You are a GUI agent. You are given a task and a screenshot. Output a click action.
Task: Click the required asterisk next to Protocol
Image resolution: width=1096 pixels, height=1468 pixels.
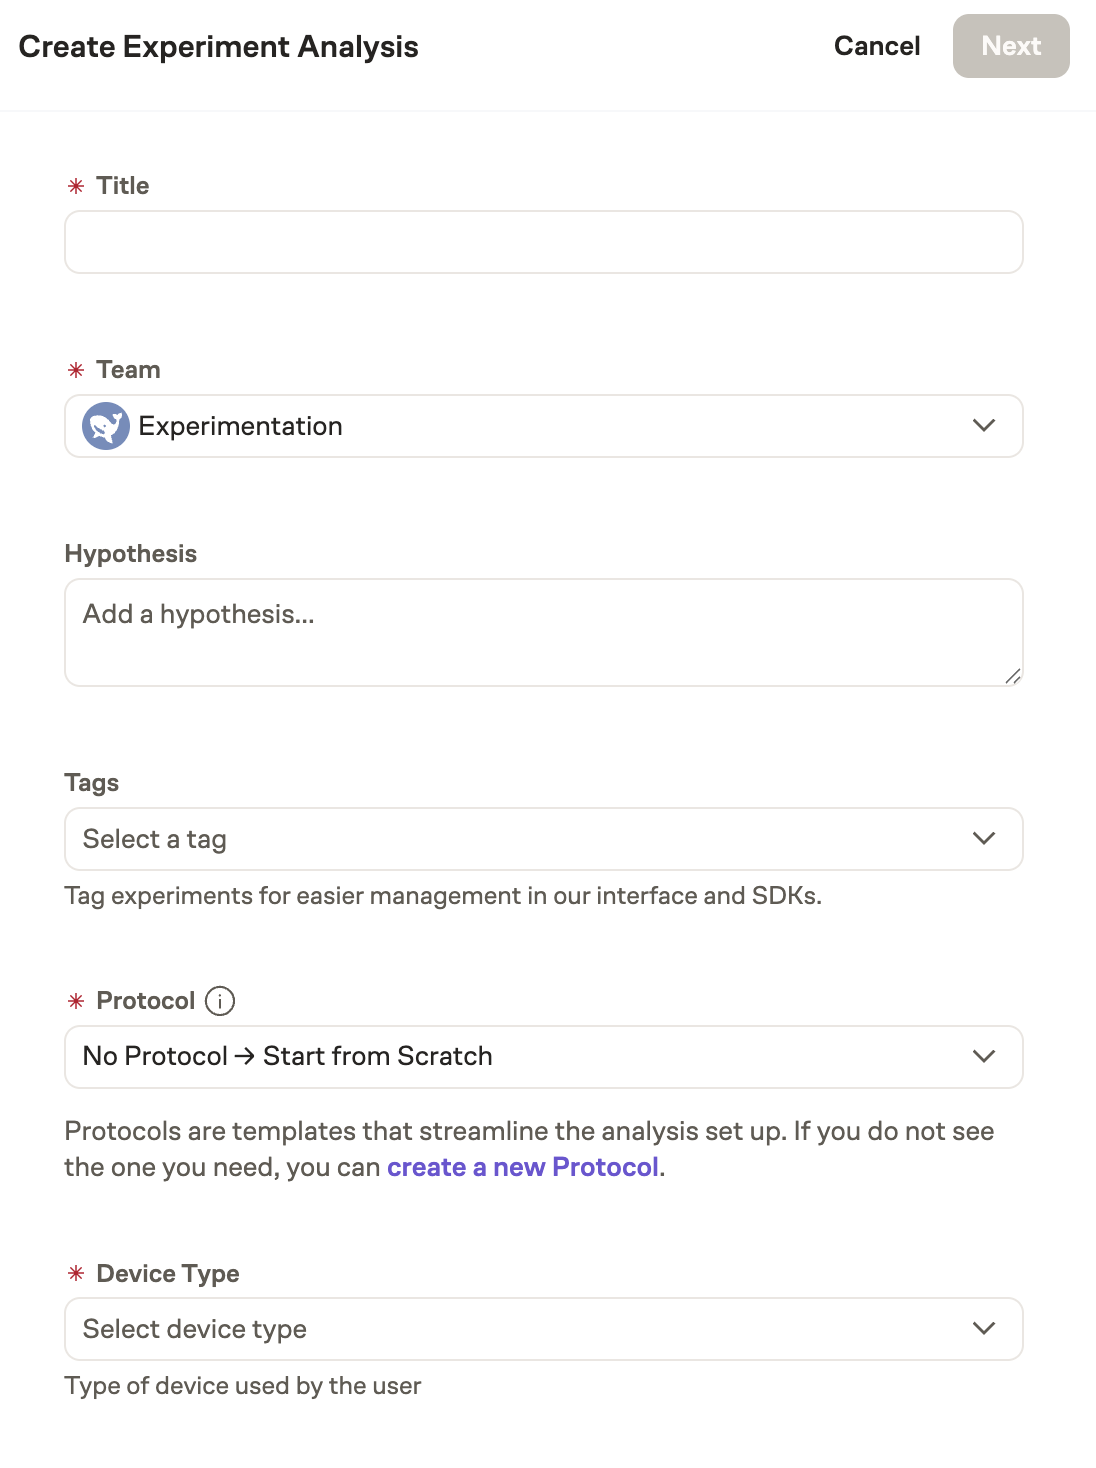pos(75,1001)
